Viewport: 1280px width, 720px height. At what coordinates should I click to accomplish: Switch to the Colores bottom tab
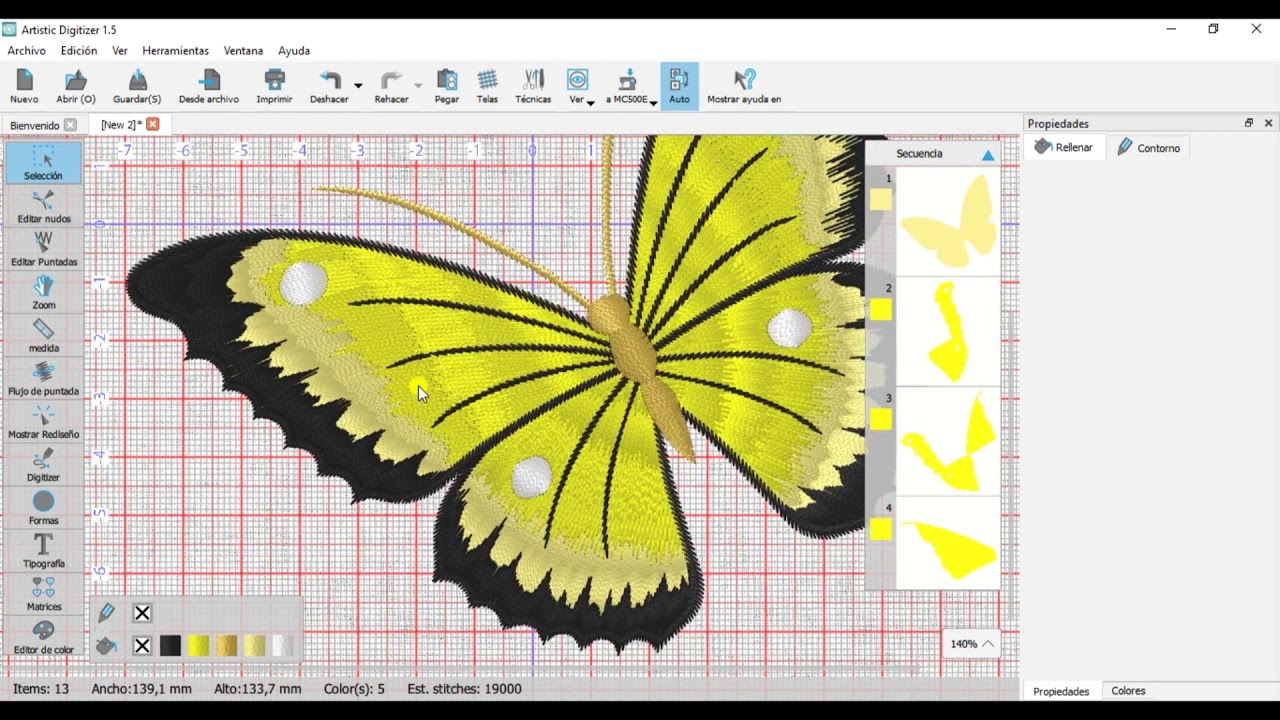point(1128,691)
